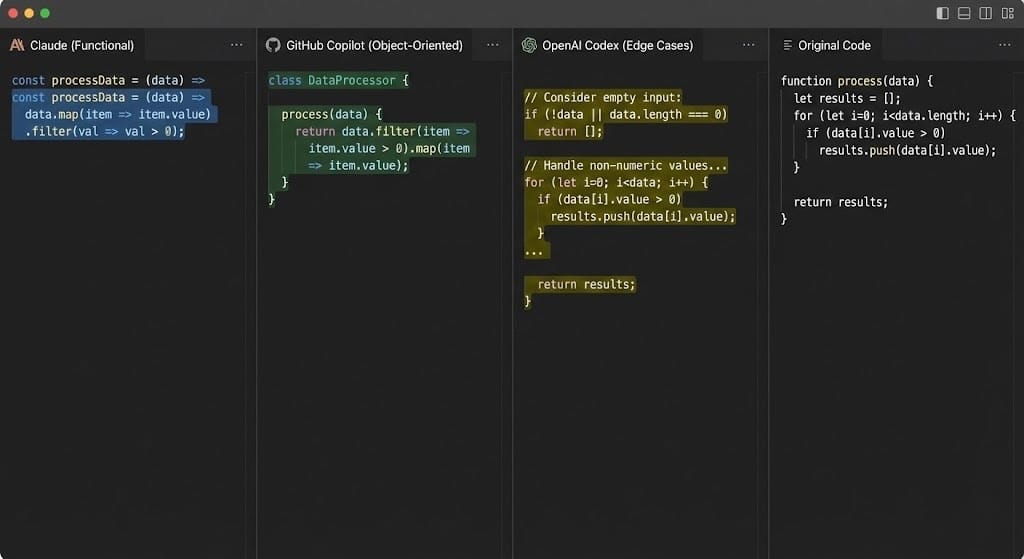Click the GitHub Copilot octocat tab icon
The height and width of the screenshot is (559, 1024).
tap(273, 45)
